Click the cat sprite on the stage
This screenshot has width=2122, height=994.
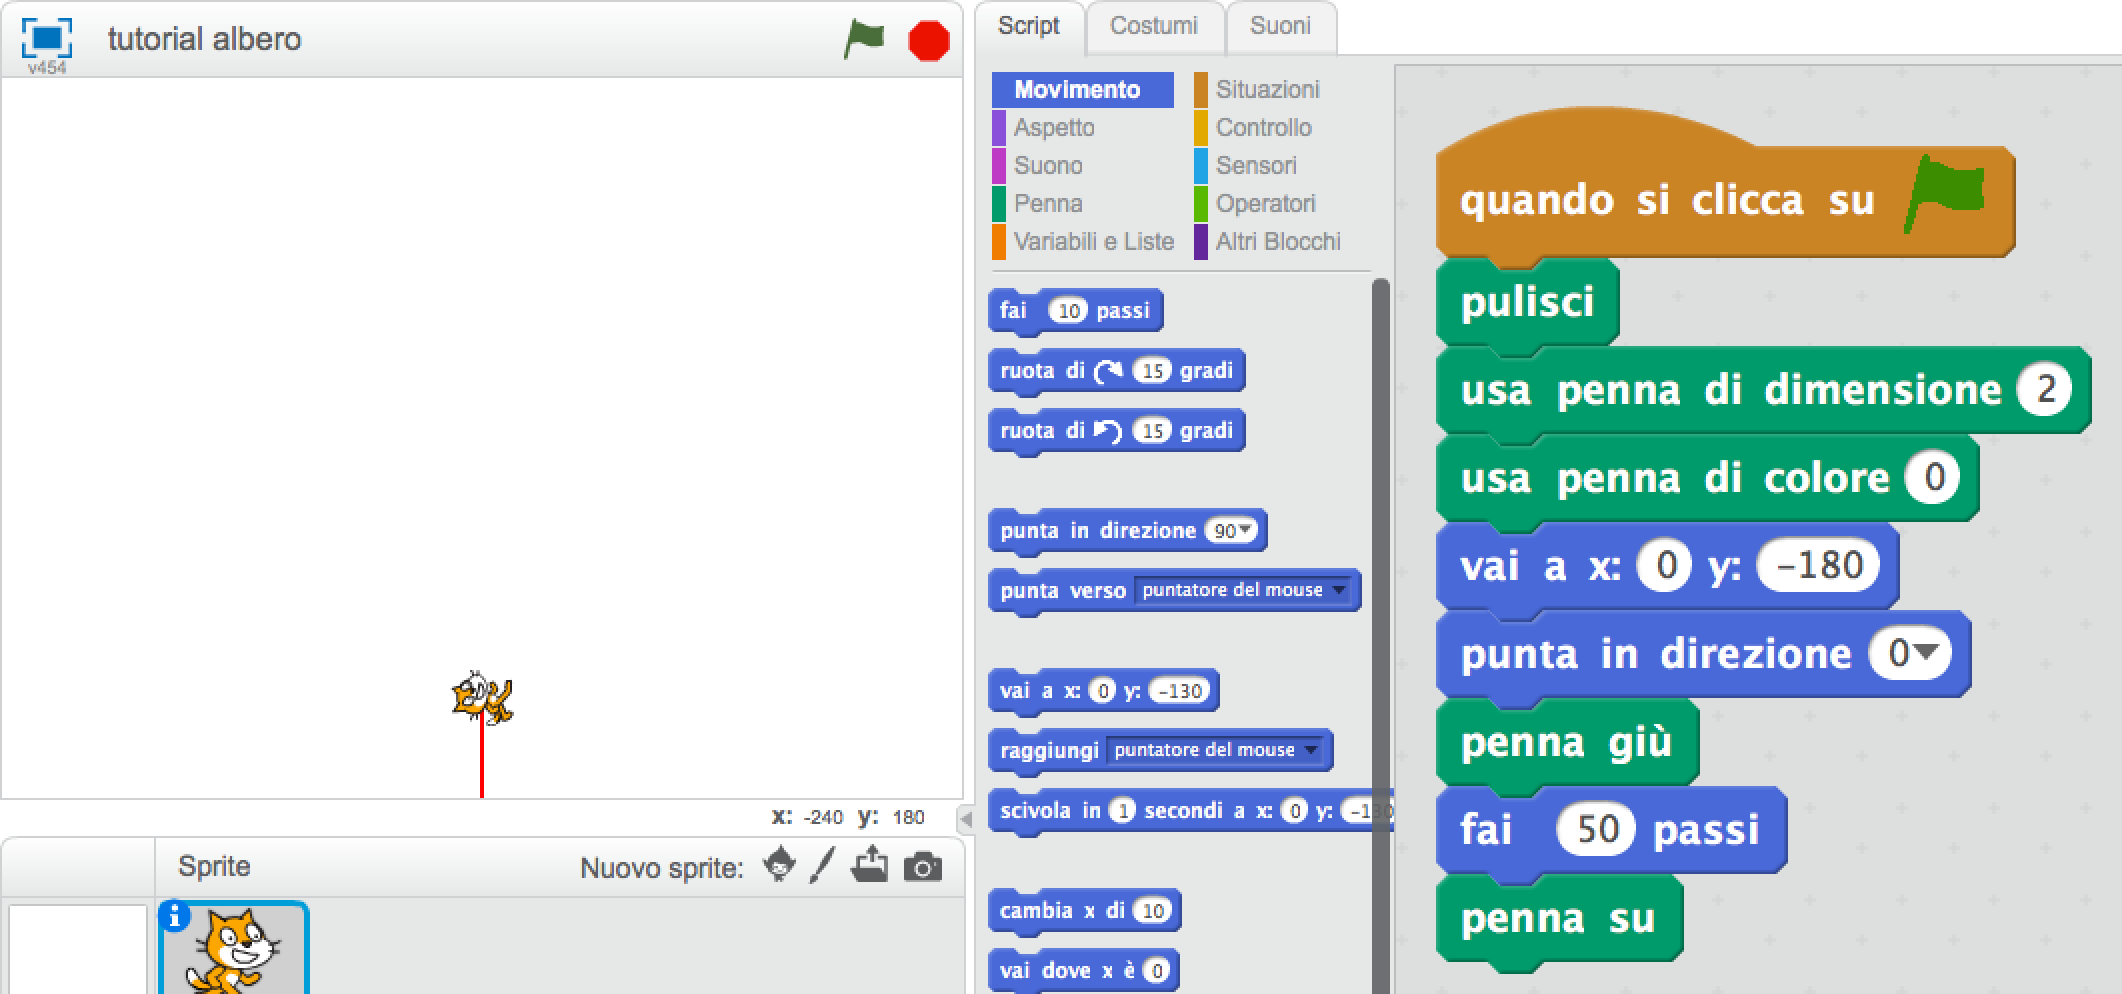click(x=482, y=696)
